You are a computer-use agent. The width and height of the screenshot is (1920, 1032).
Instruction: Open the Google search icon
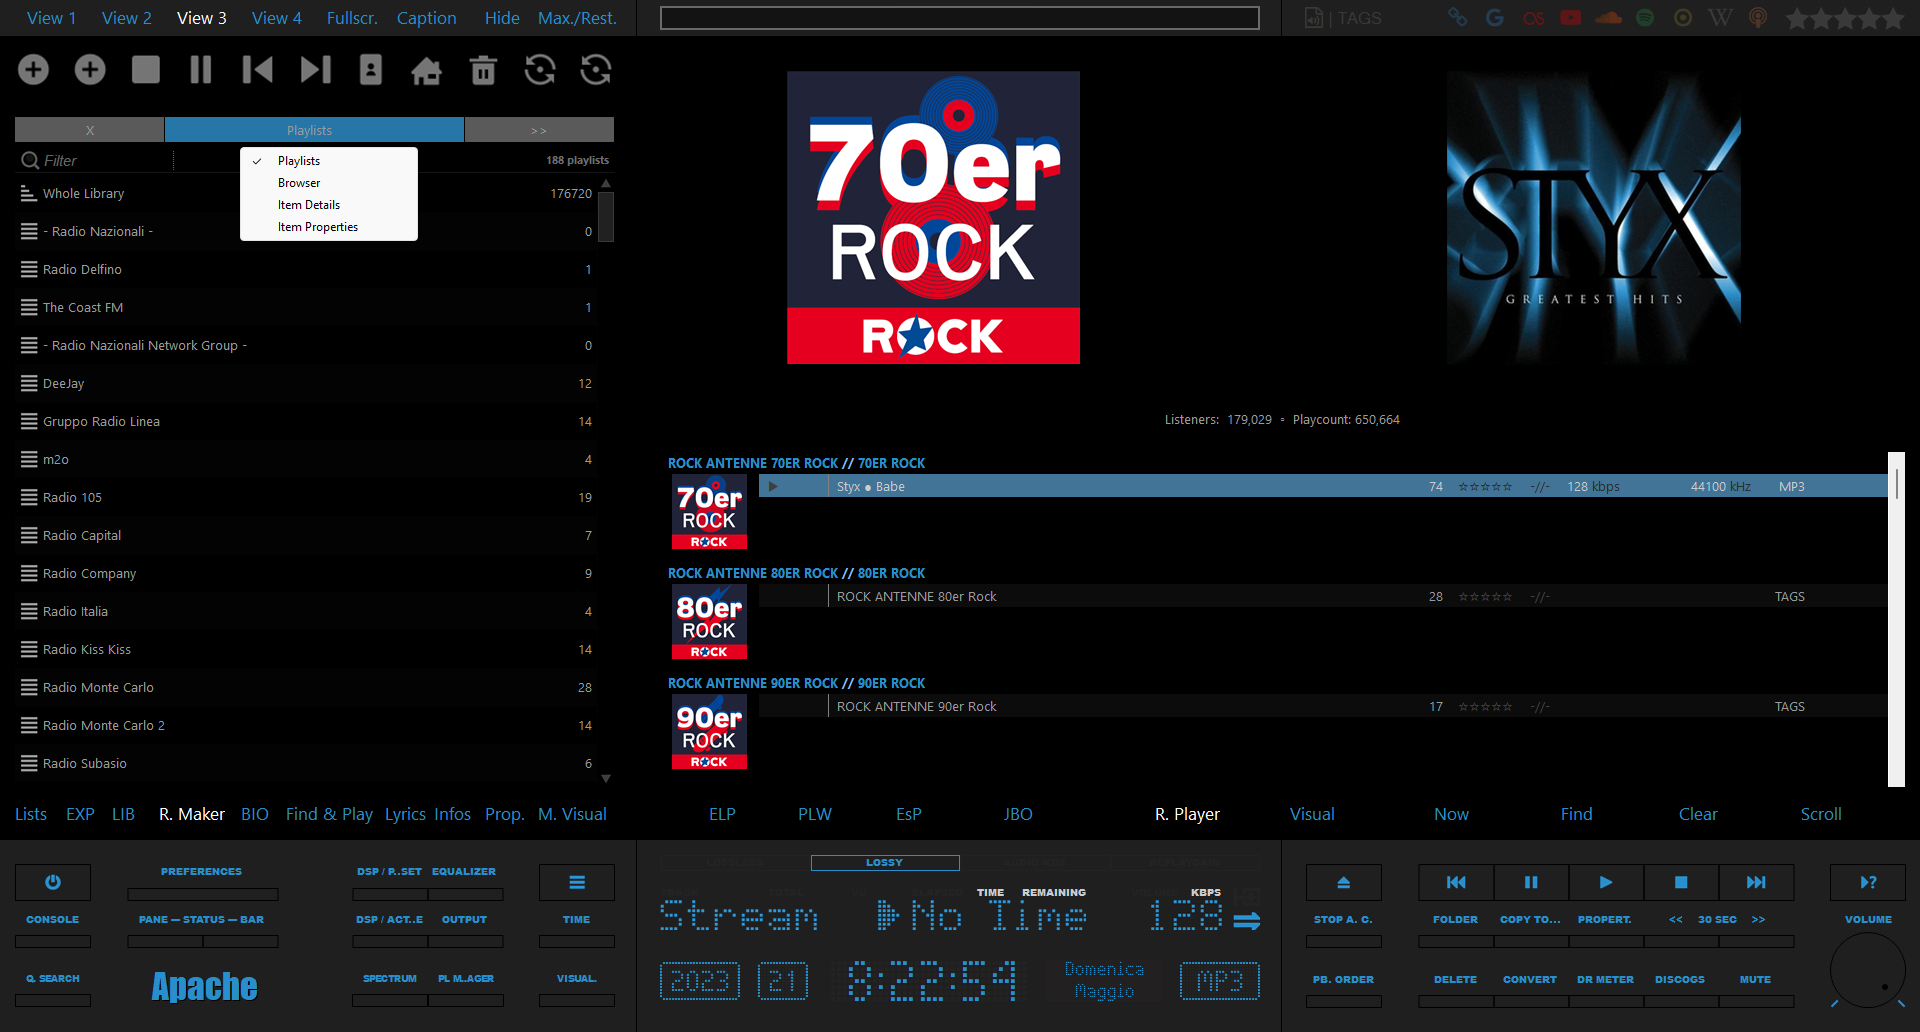[1495, 18]
